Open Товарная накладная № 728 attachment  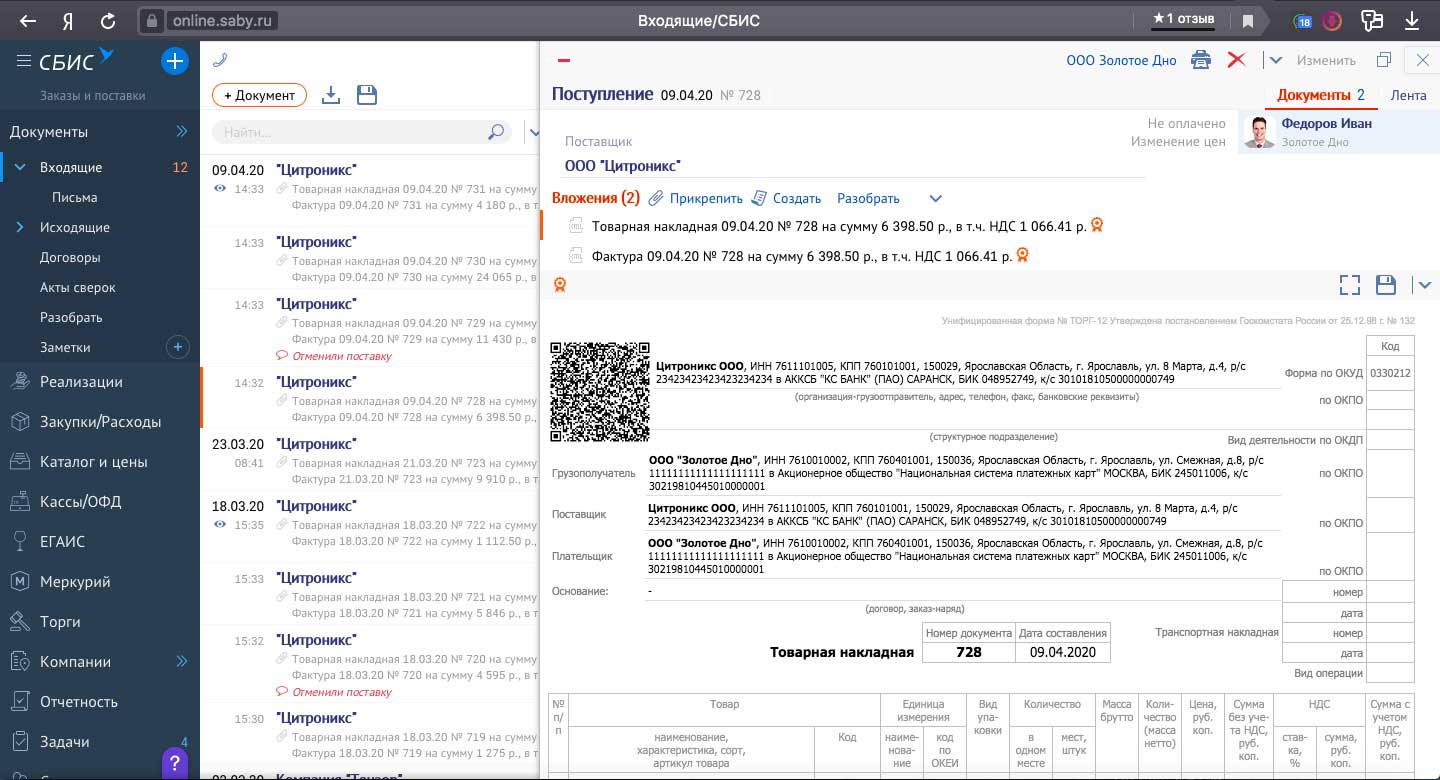click(x=839, y=226)
